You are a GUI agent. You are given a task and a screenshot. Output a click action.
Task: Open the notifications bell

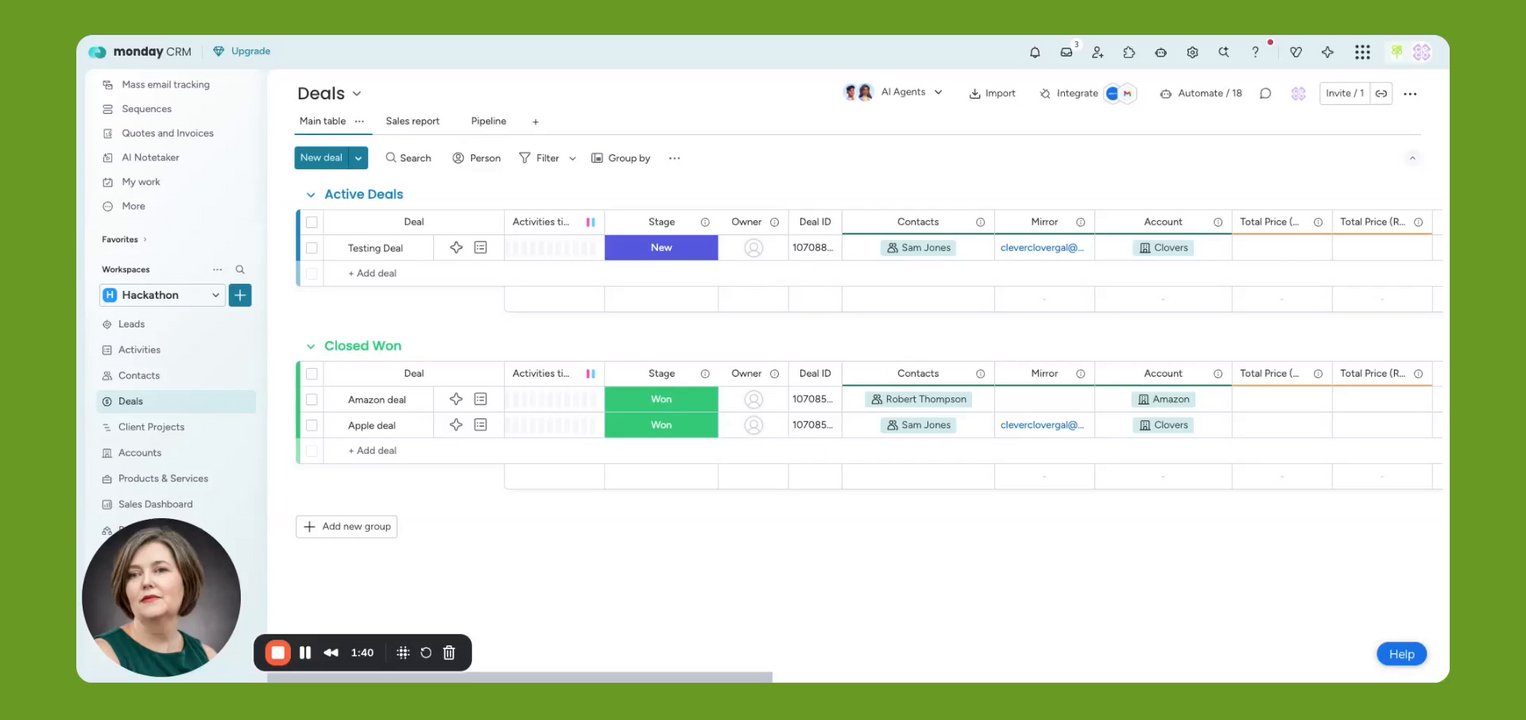tap(1035, 52)
